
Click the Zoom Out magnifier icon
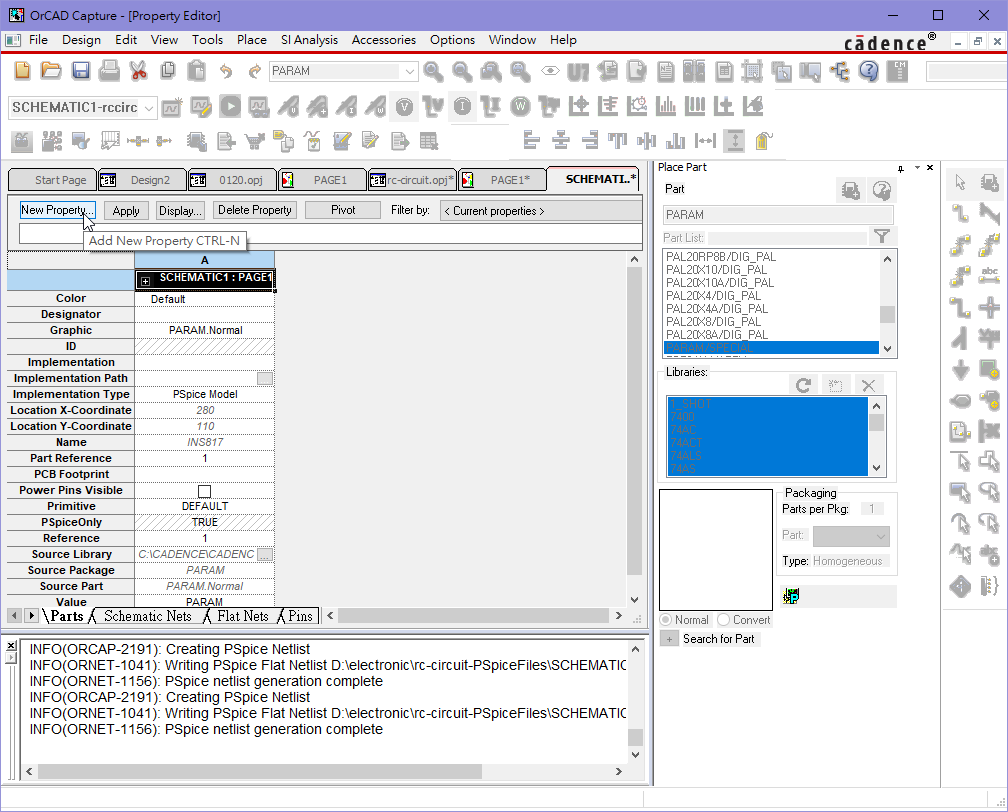(462, 71)
